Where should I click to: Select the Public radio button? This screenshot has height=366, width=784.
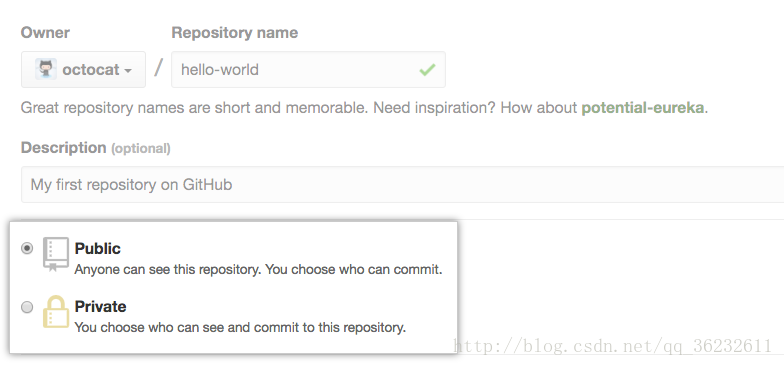27,248
